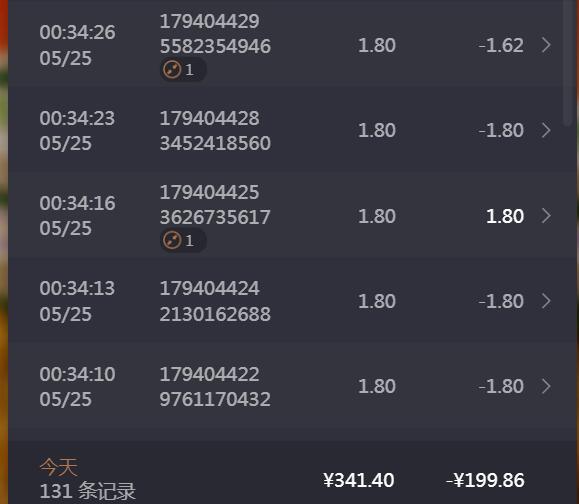Screen dimensions: 579x504
Task: Click total stake ¥341.40
Action: coord(359,480)
